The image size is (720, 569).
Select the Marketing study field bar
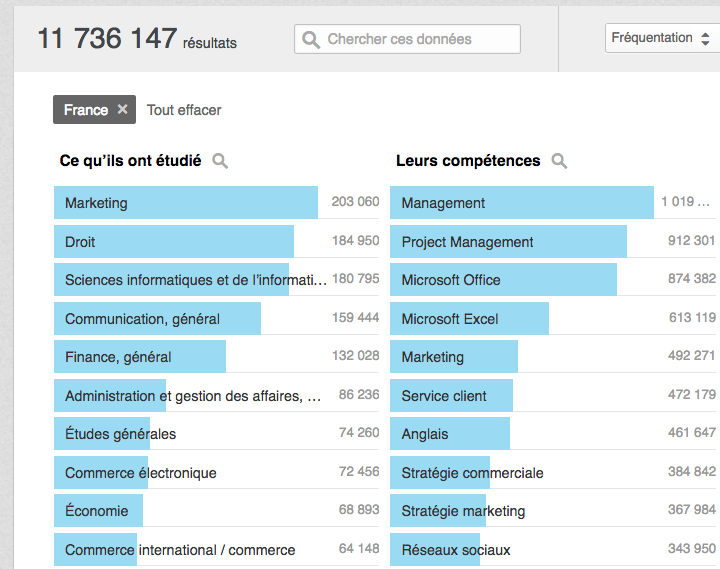coord(186,203)
